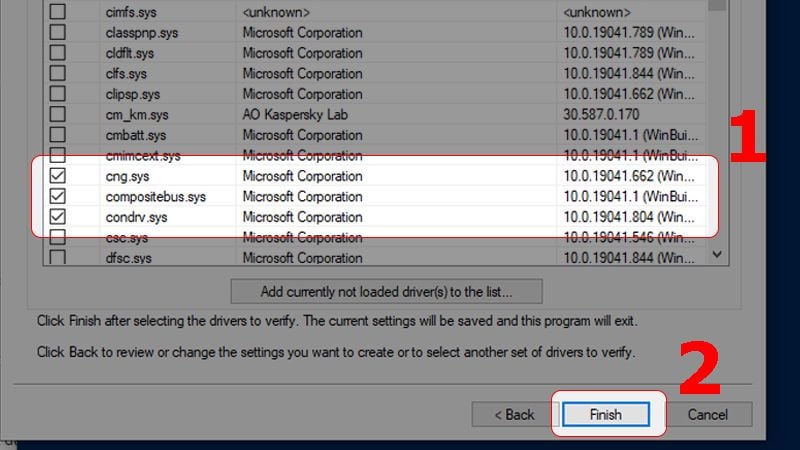Select the clfs.sys checkbox
The width and height of the screenshot is (800, 450).
[x=57, y=74]
